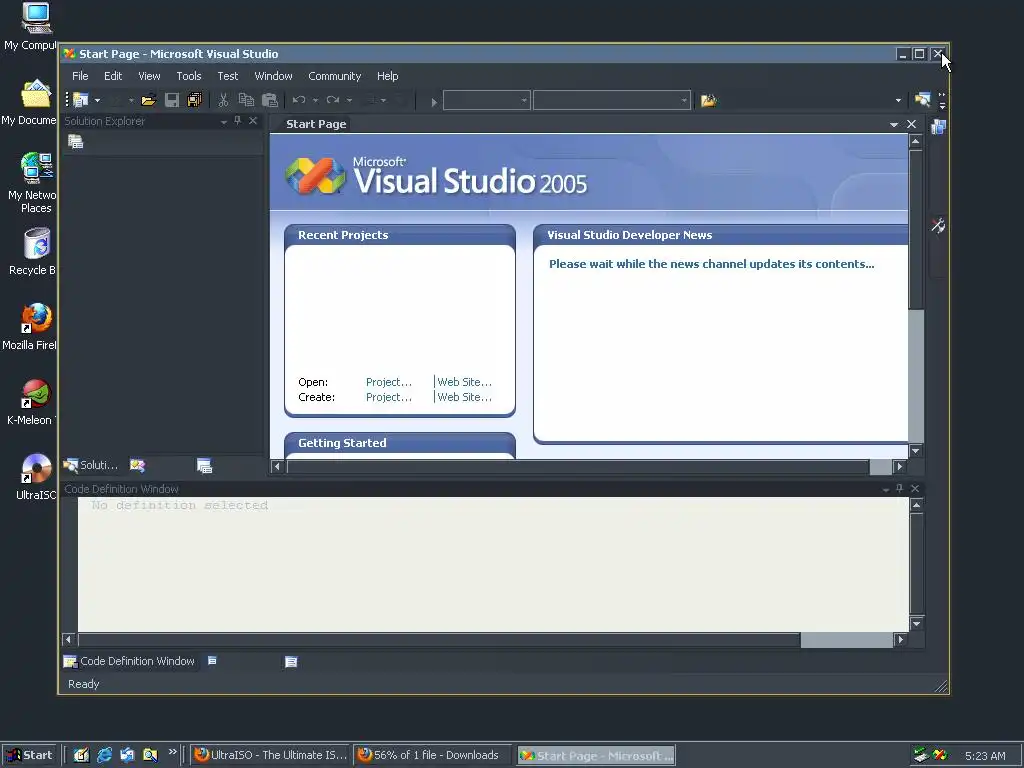Select the Properties Window tab icon
Viewport: 1024px width, 768px height.
pos(204,466)
